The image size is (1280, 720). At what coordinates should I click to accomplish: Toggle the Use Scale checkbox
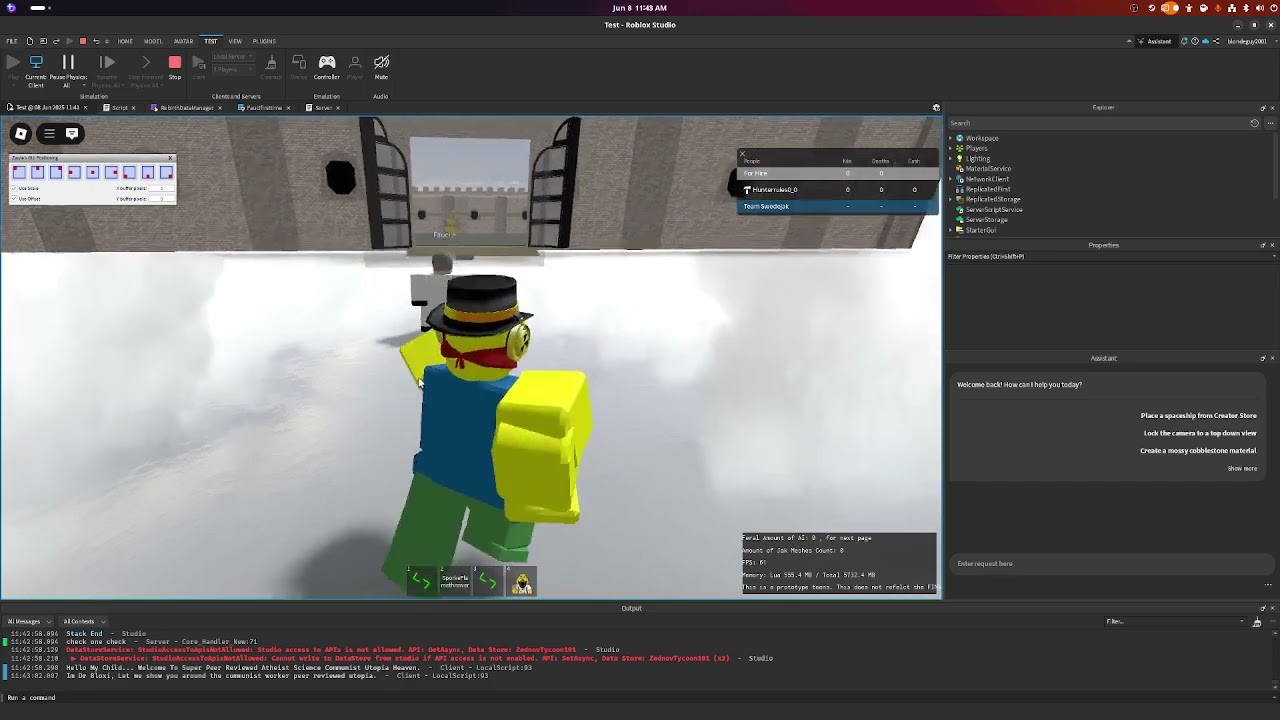tap(14, 188)
